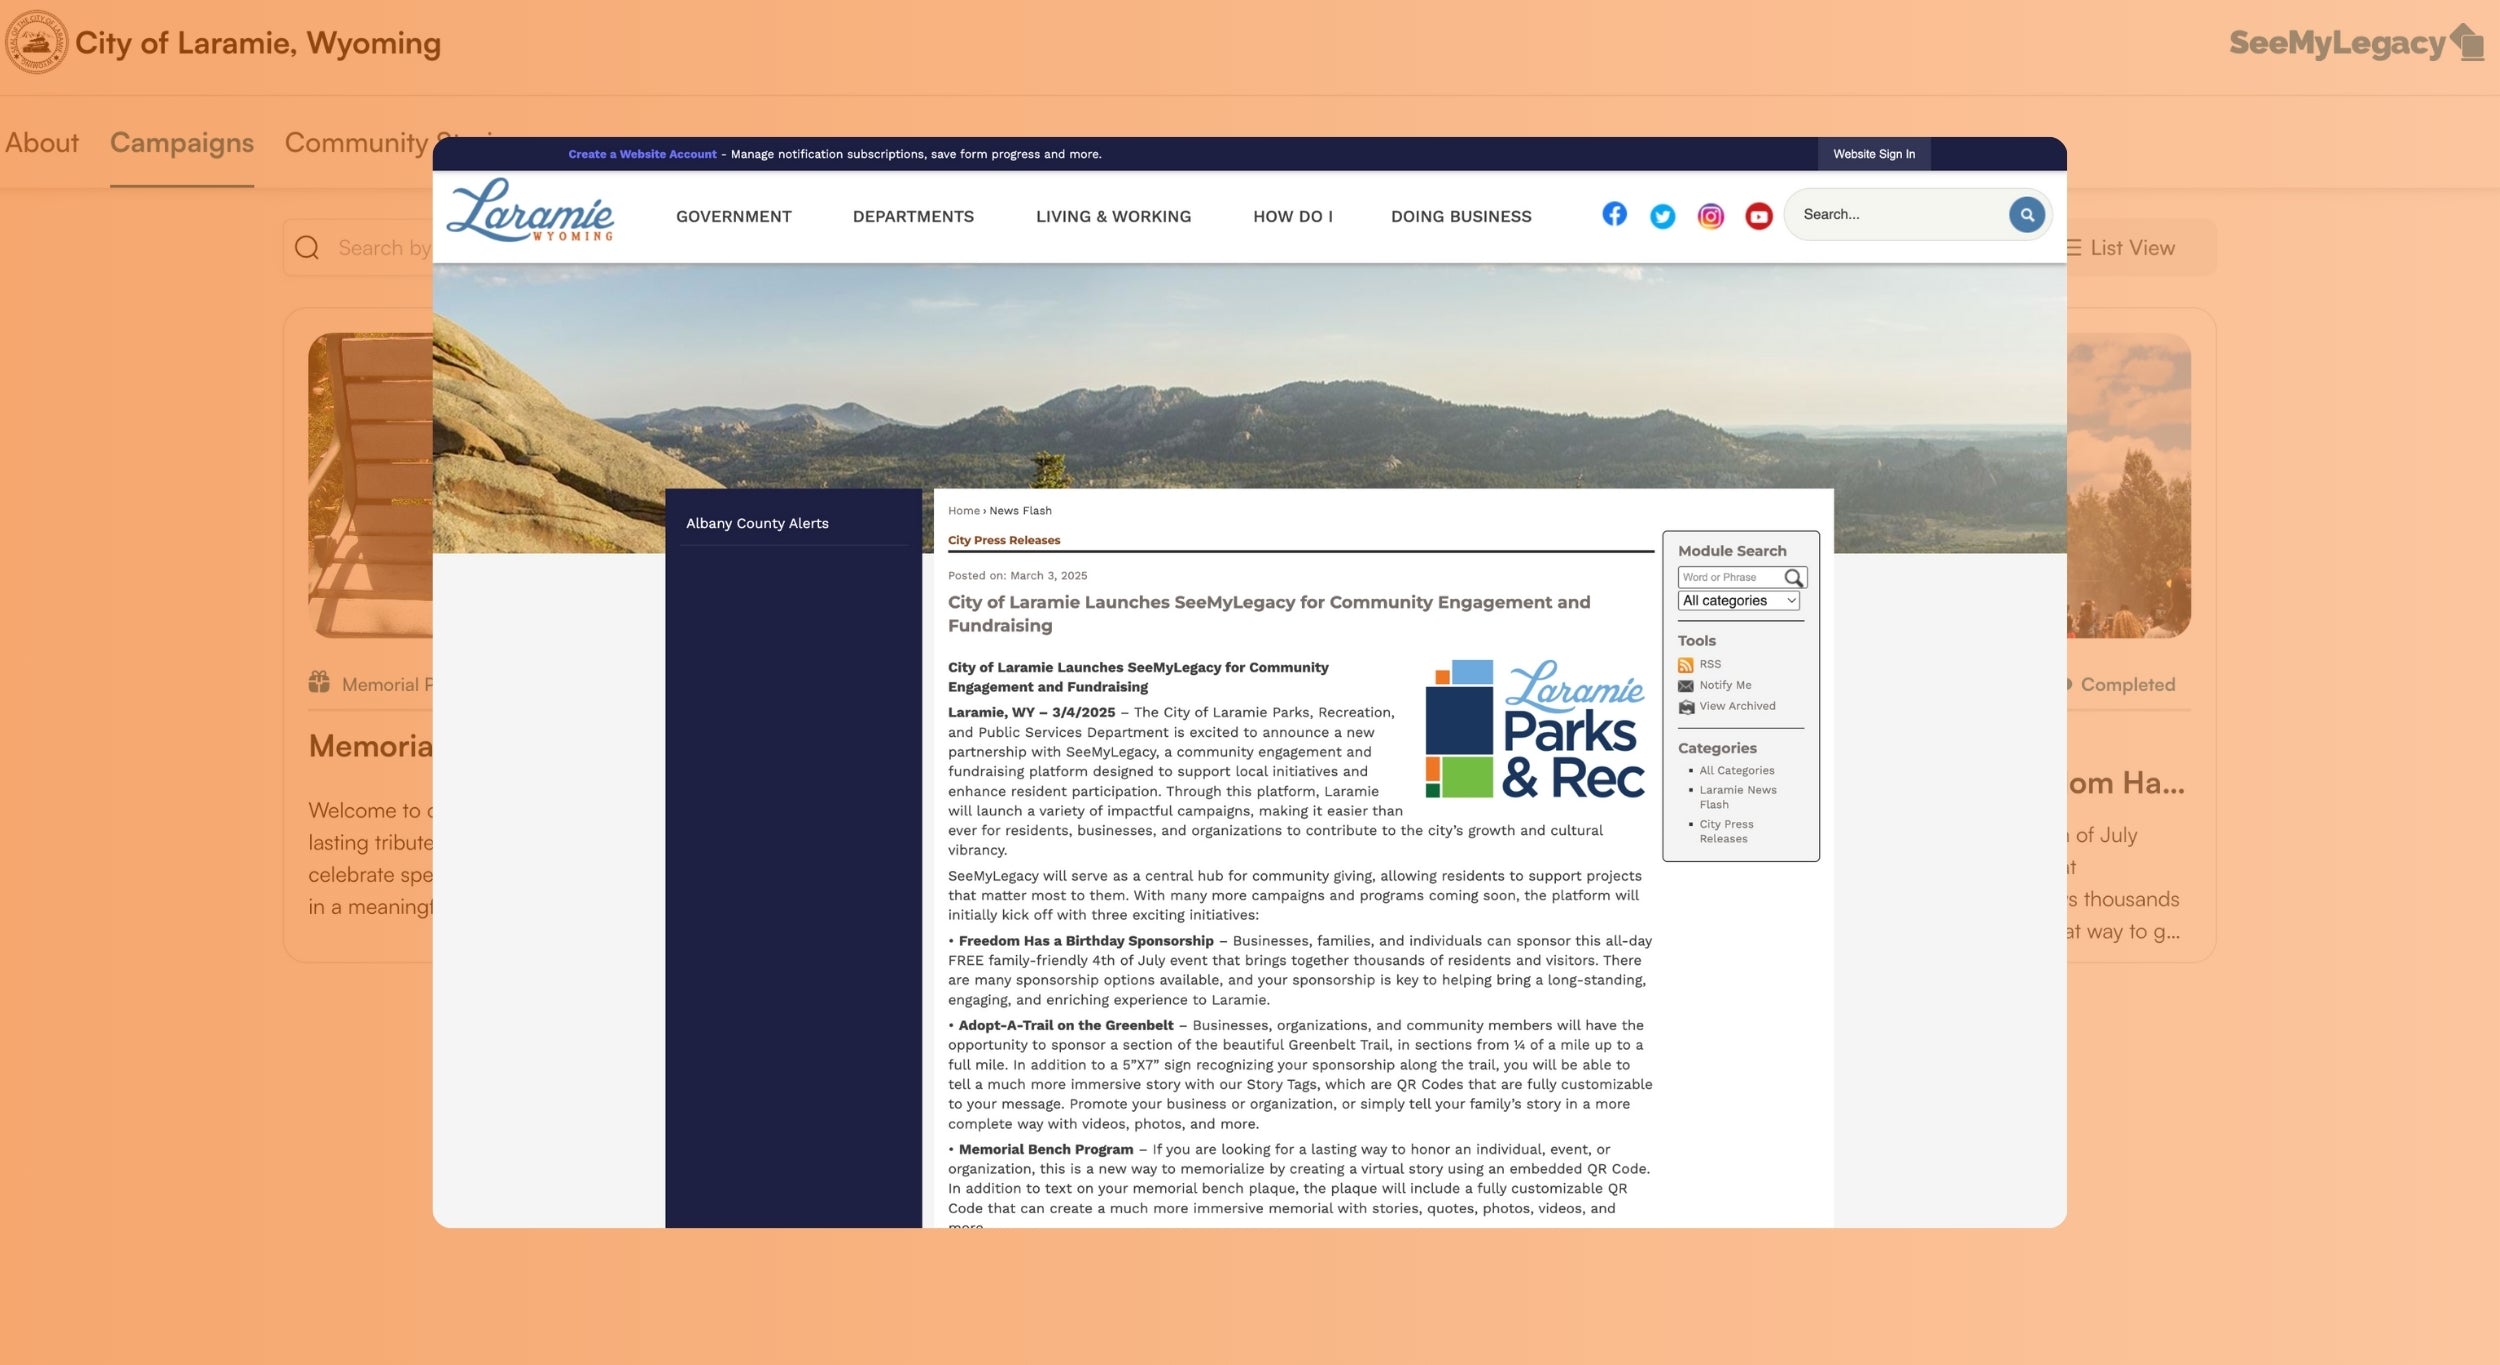2500x1365 pixels.
Task: Open the YouTube social icon
Action: (1758, 216)
